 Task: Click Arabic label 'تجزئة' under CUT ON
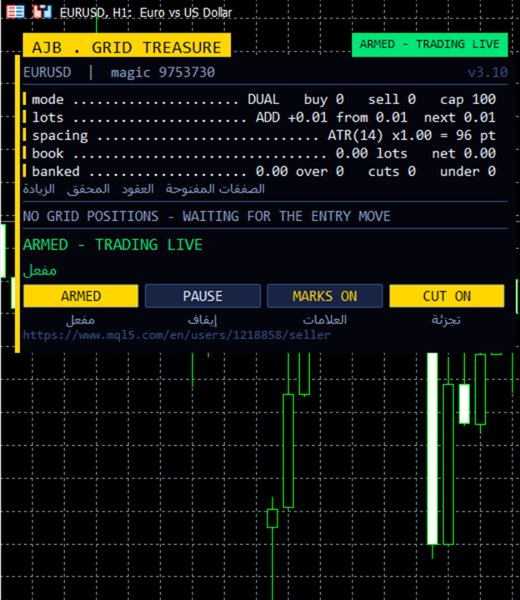tap(447, 320)
